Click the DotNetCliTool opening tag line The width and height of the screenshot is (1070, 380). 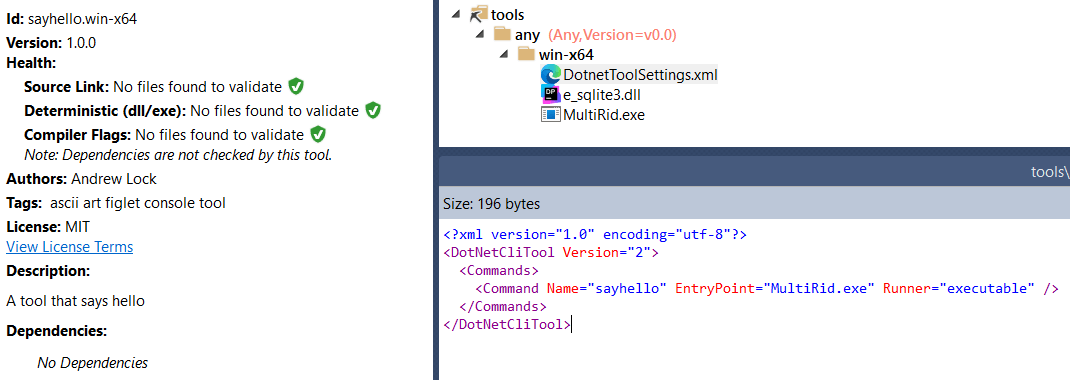point(551,252)
